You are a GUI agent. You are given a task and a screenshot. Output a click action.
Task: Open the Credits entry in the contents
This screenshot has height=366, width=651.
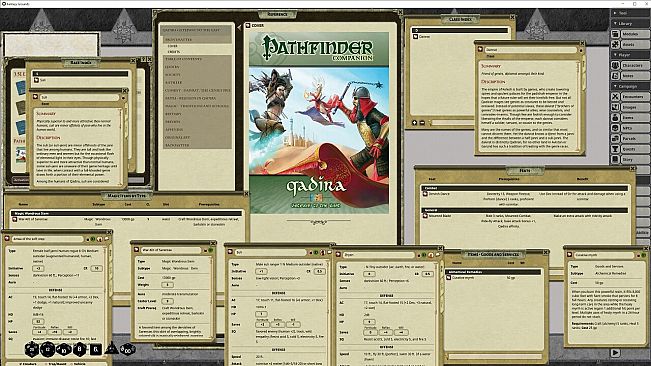pyautogui.click(x=174, y=52)
